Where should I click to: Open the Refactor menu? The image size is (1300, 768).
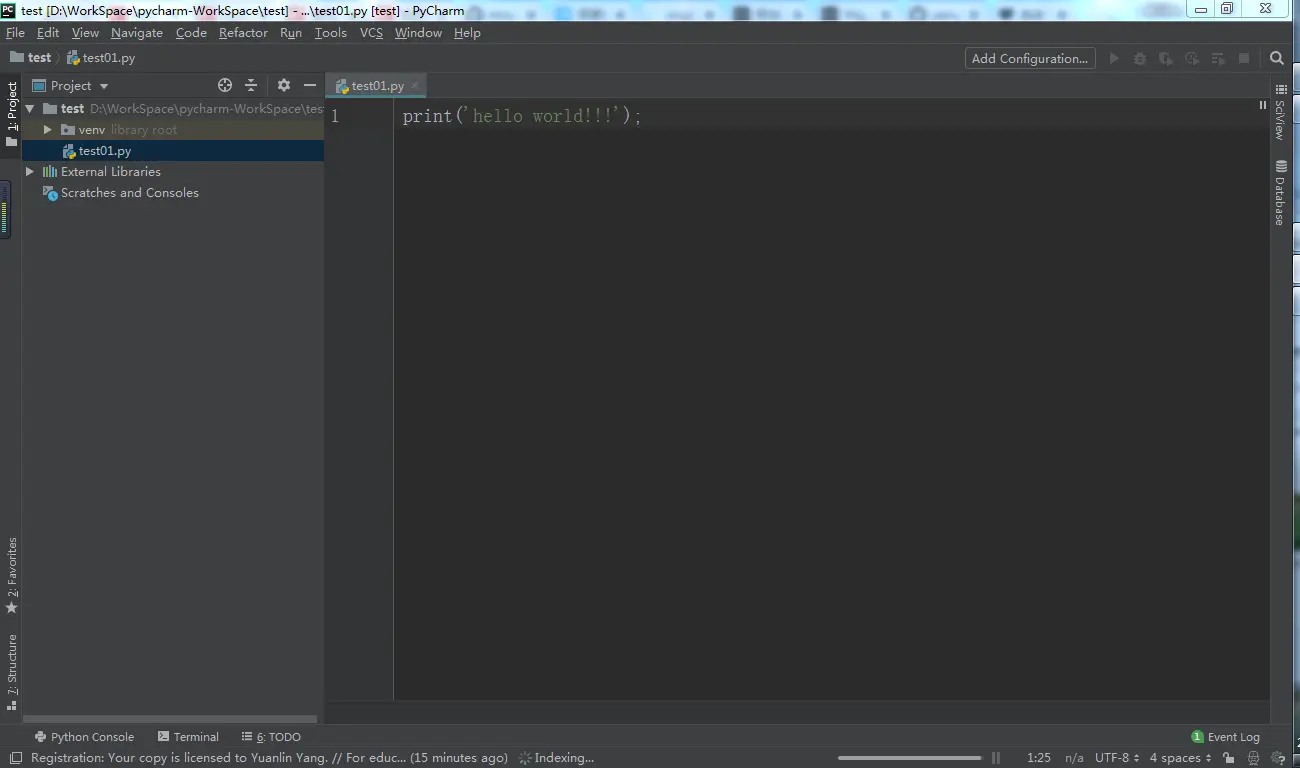(x=243, y=33)
